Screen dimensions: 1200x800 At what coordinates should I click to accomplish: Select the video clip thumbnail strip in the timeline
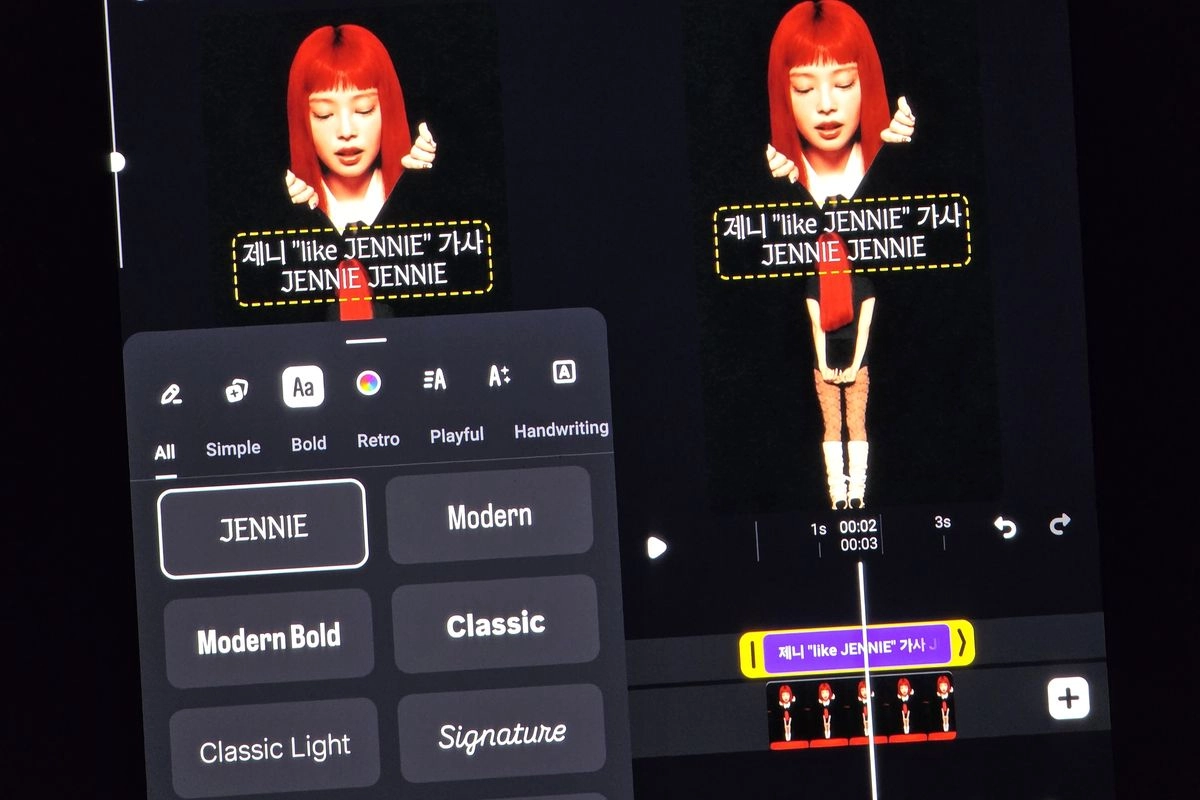(860, 710)
